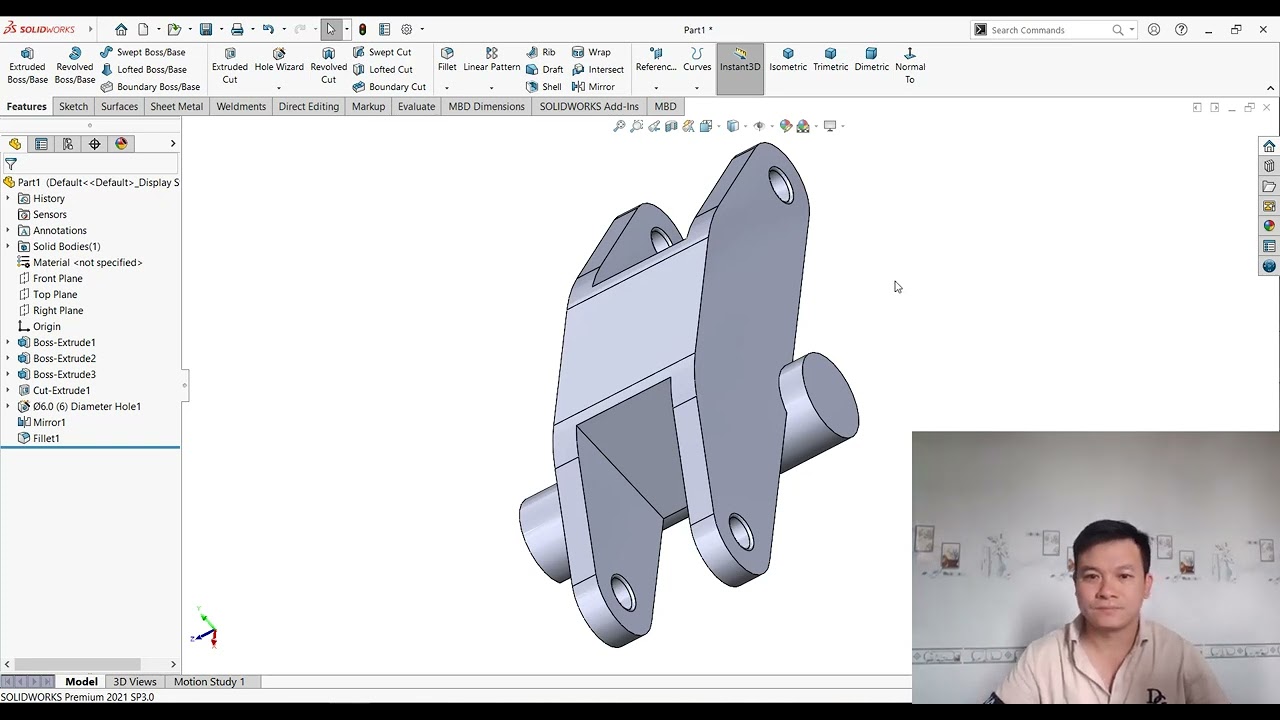Image resolution: width=1280 pixels, height=720 pixels.
Task: Set view Normal To
Action: 910,66
